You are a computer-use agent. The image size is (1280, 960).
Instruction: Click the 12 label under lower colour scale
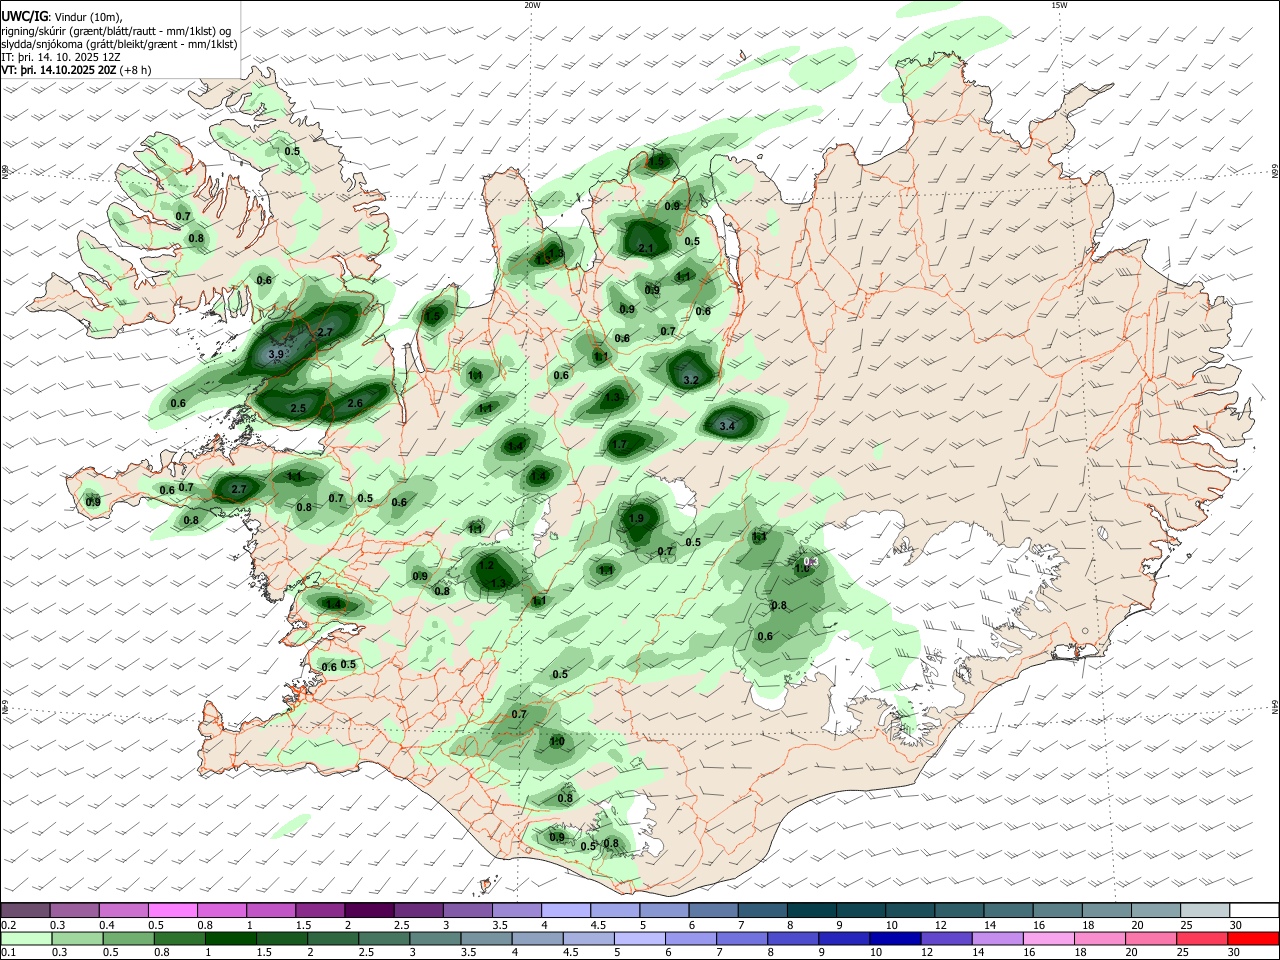coord(927,952)
